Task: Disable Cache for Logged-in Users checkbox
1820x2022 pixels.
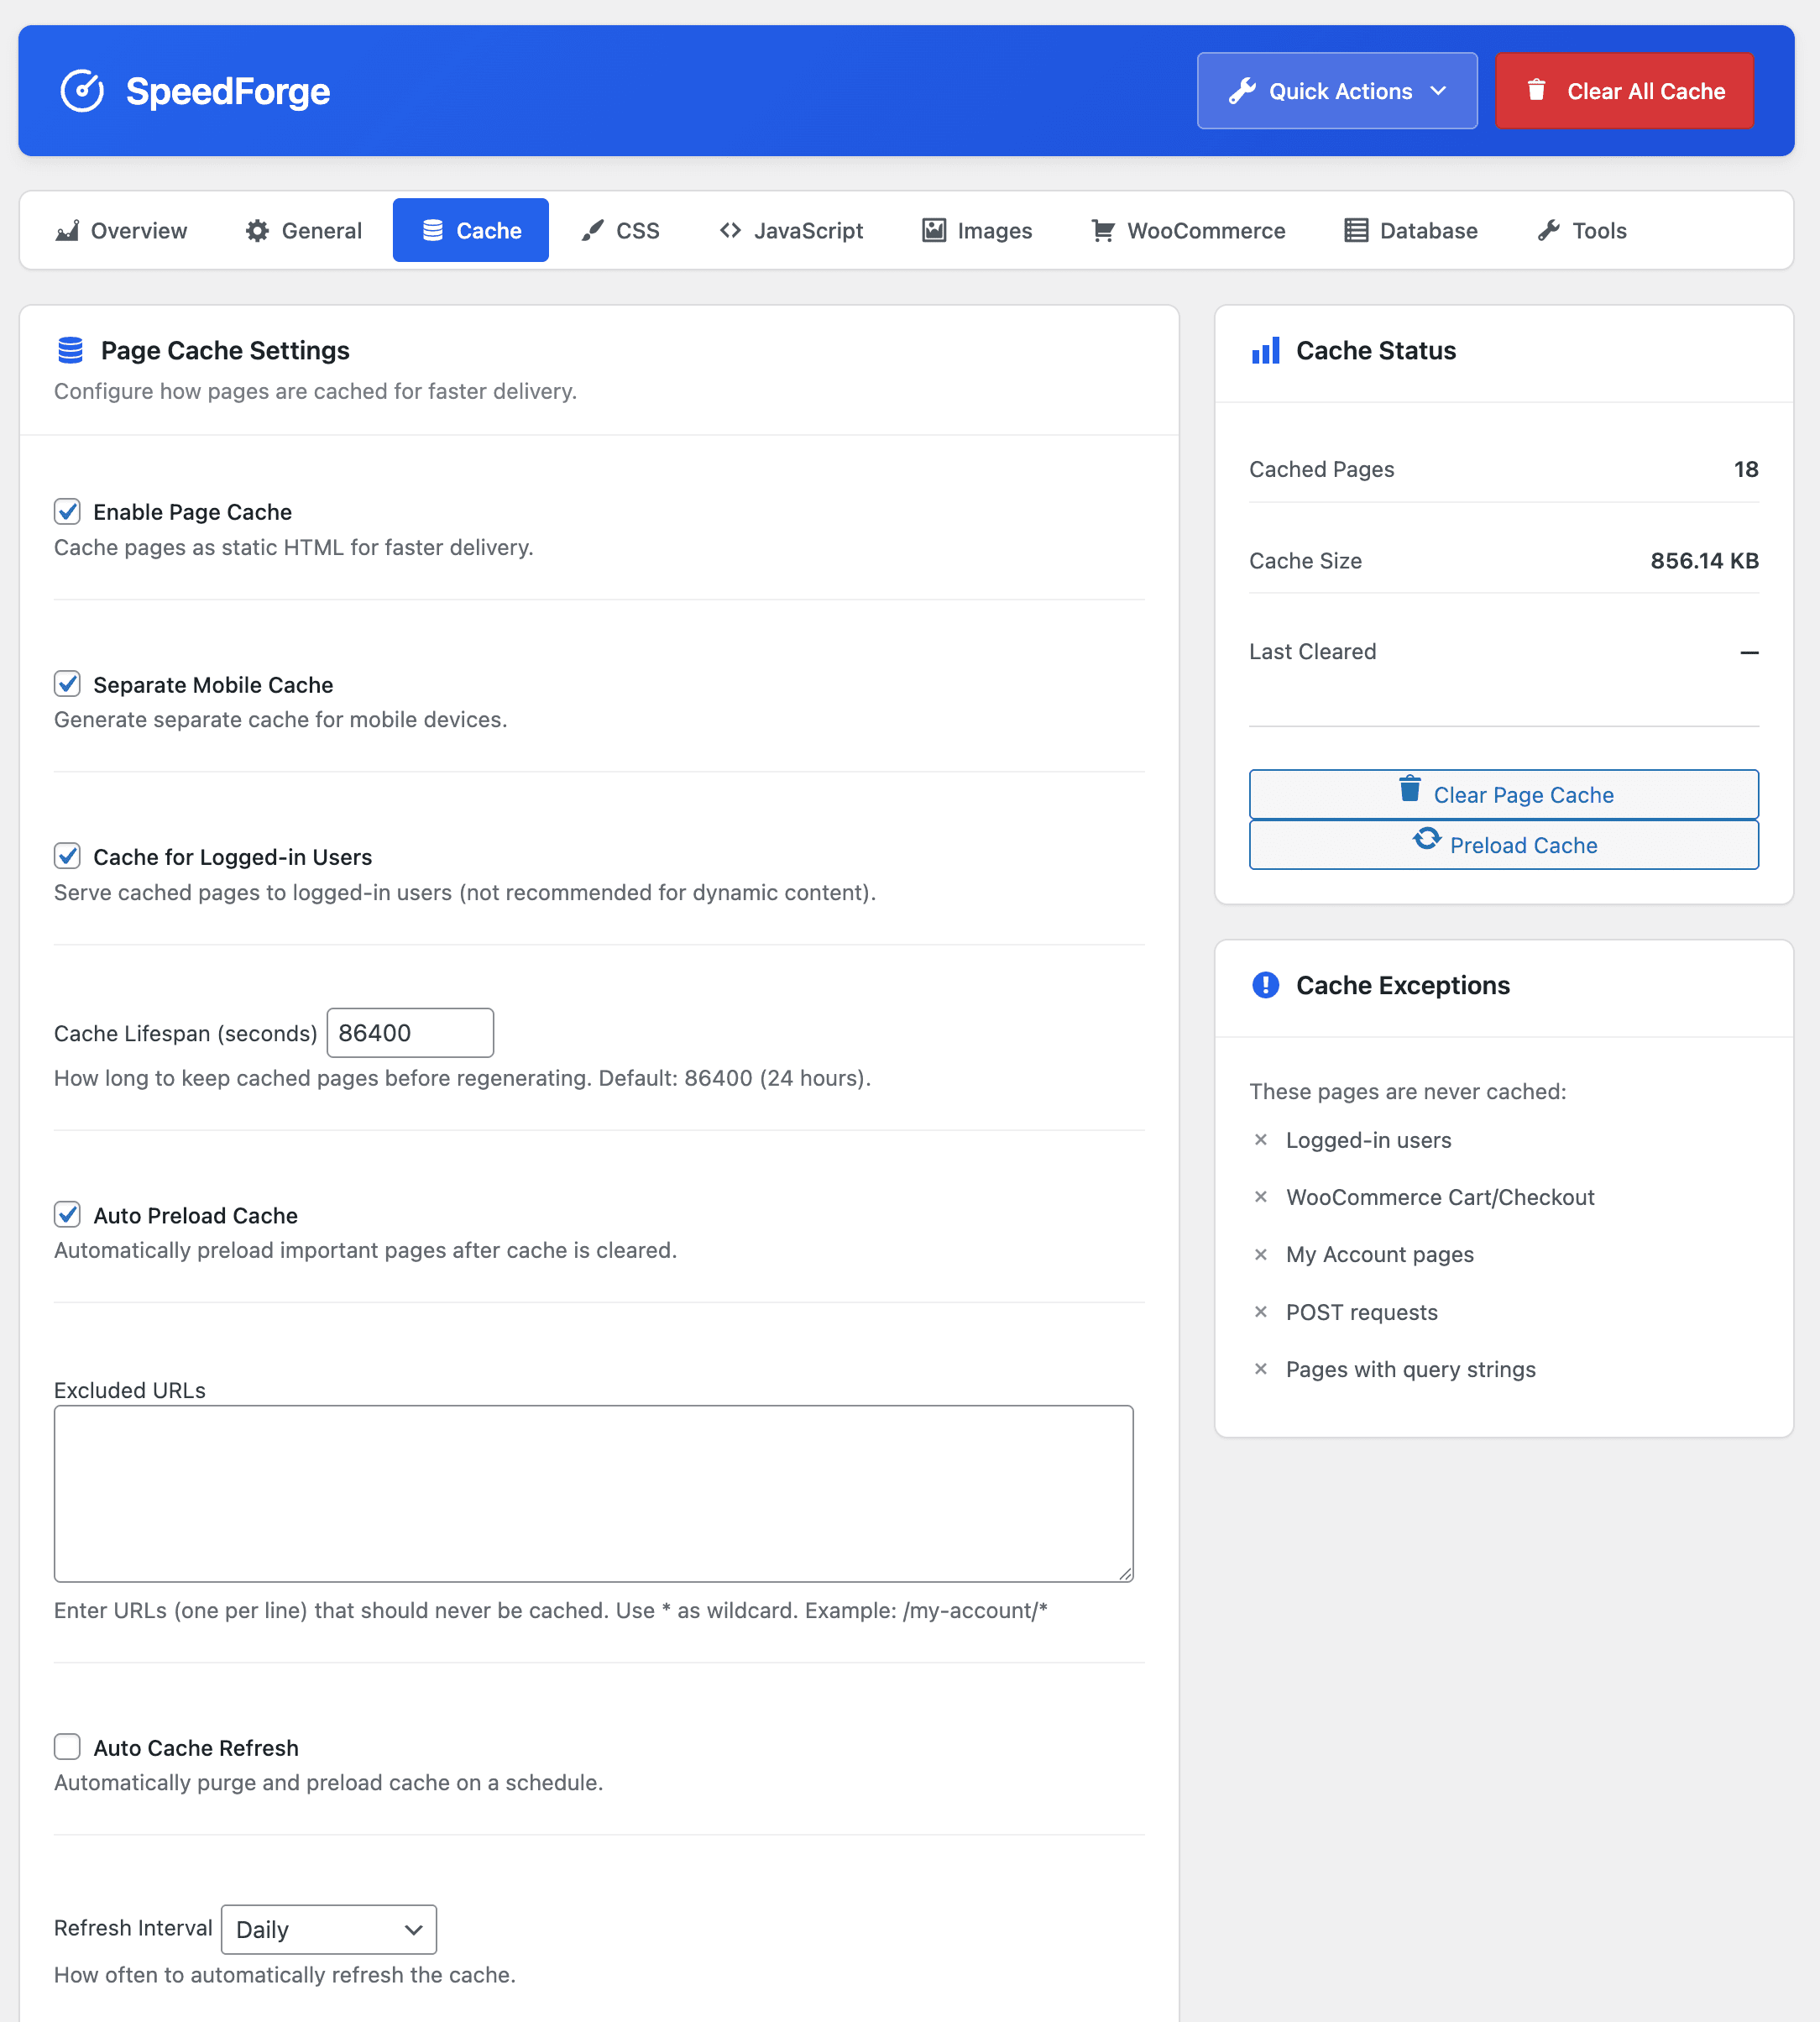Action: pos(67,856)
